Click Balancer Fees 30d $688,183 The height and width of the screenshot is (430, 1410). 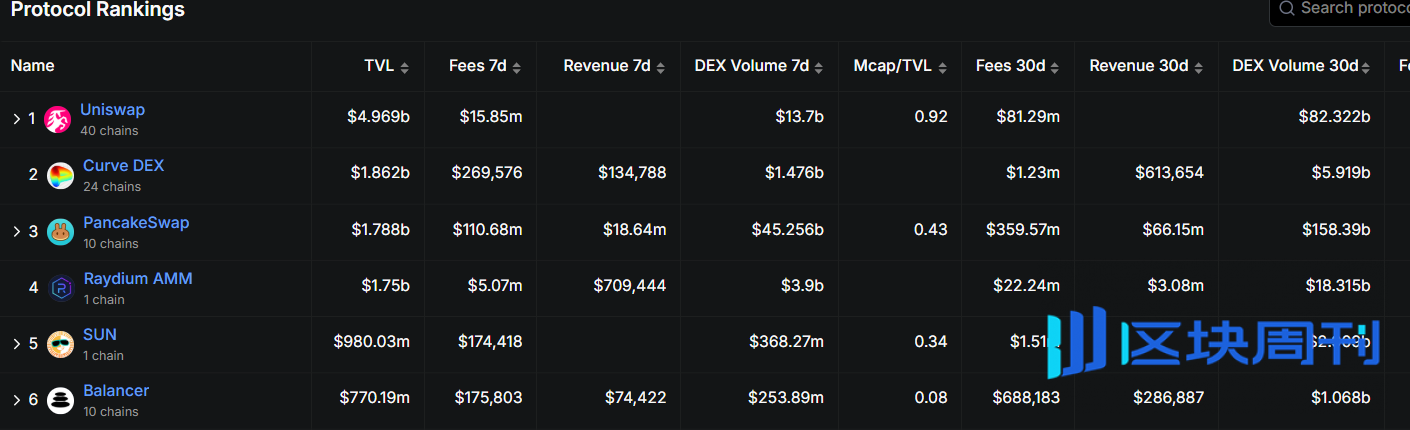(1026, 398)
